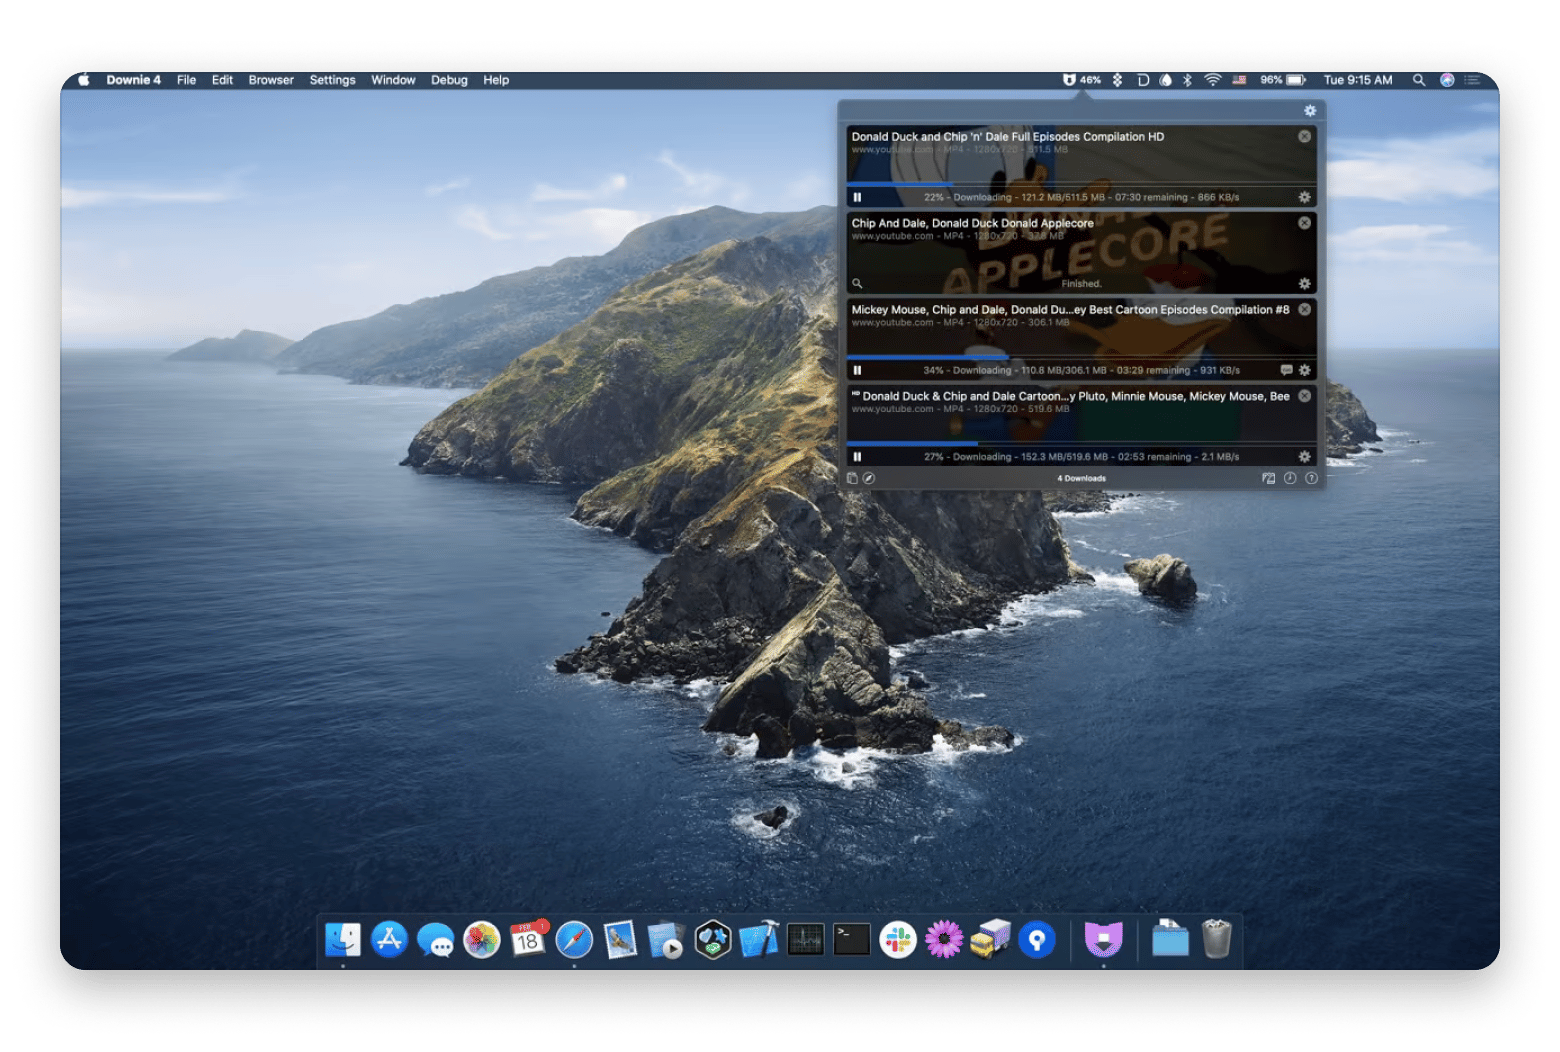Pause the 27% download at 2.1 MB/s
Screen dimensions: 1560x1052
857,457
